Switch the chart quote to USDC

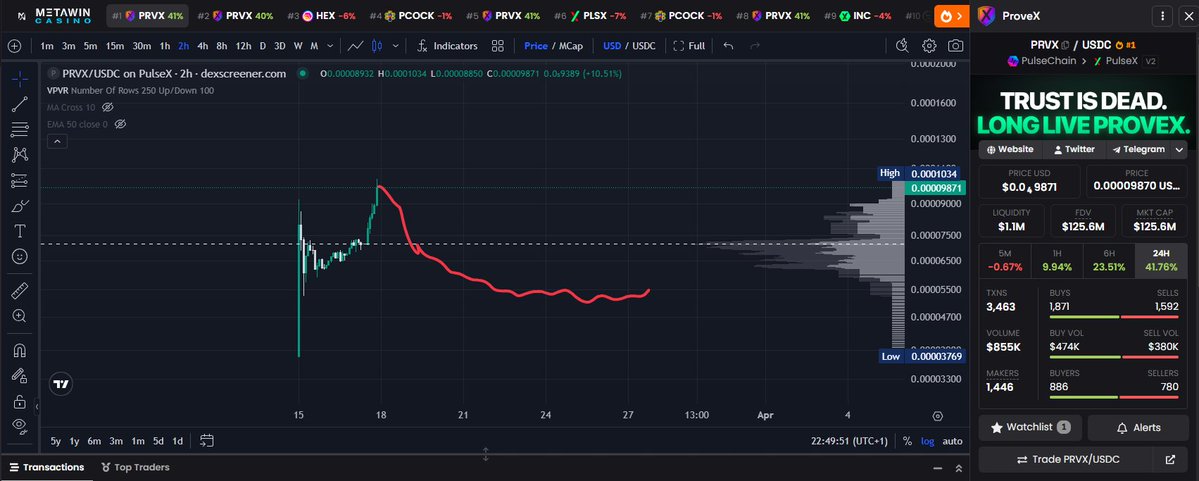[x=643, y=46]
